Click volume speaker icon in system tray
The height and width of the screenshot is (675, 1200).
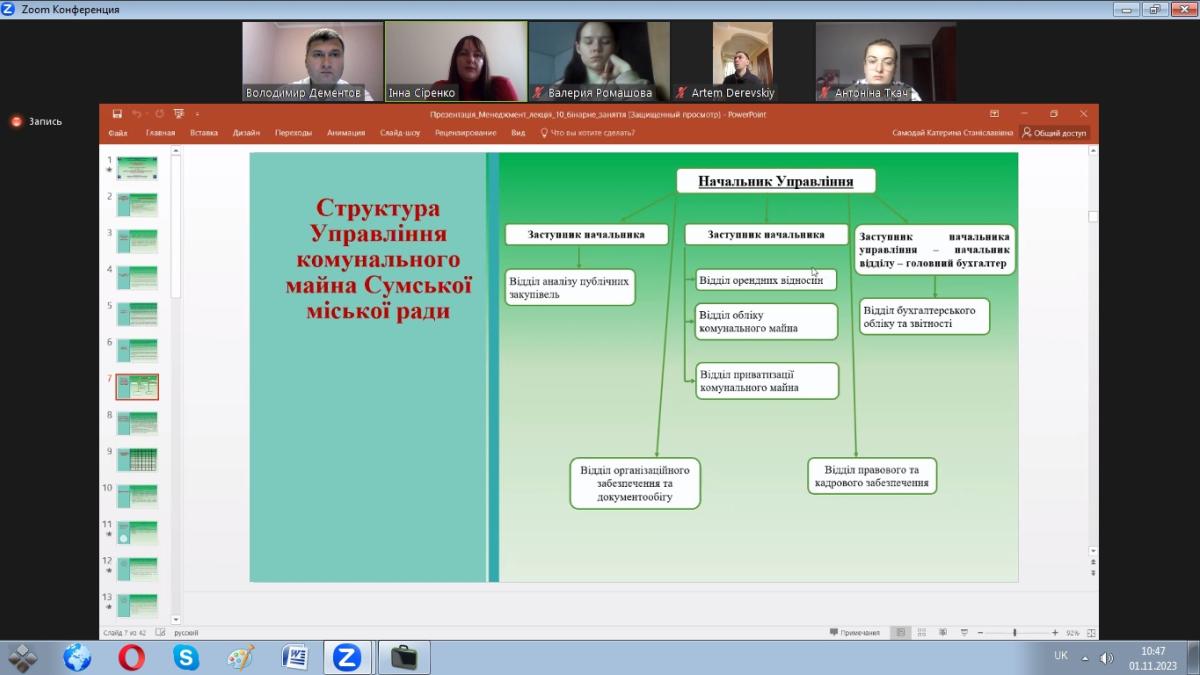(1107, 657)
